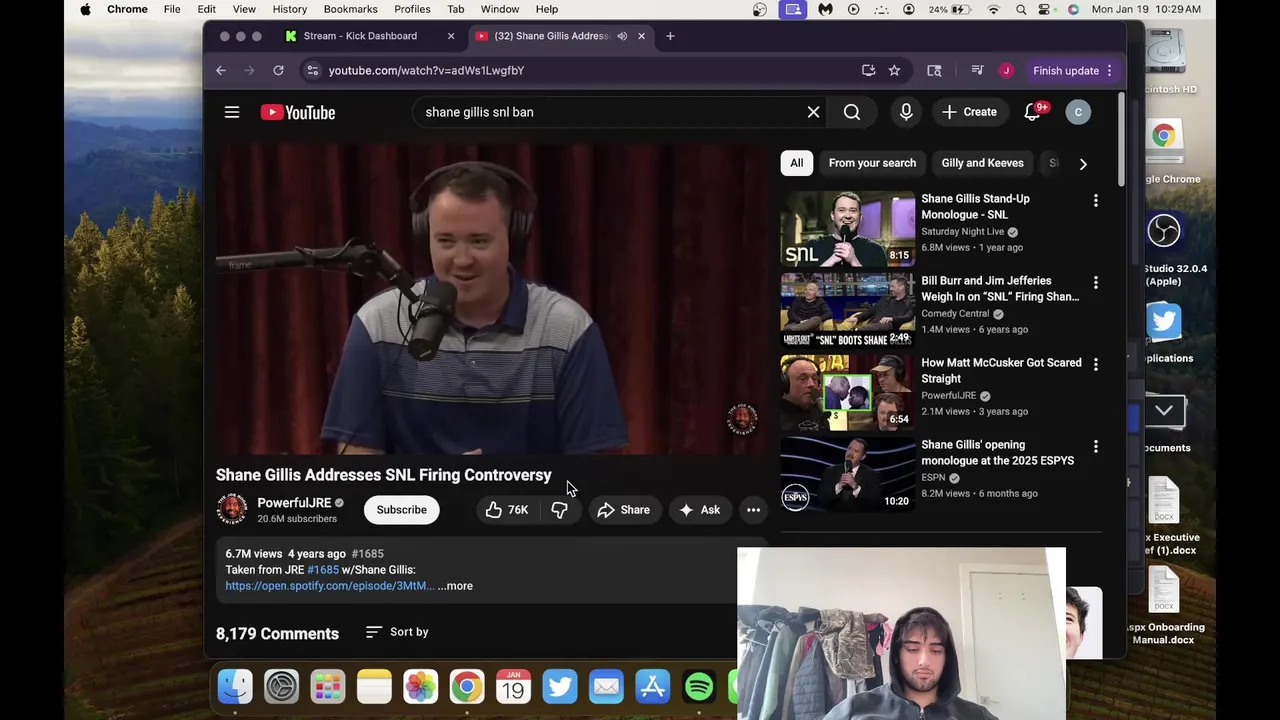Image resolution: width=1280 pixels, height=720 pixels.
Task: Bookmark this page with the star
Action: tap(894, 70)
